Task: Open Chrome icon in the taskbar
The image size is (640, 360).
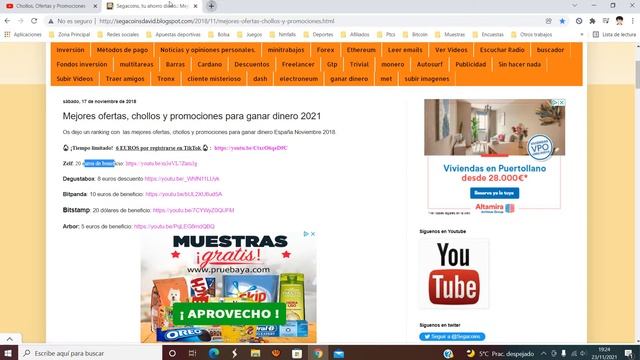Action: tap(318, 353)
